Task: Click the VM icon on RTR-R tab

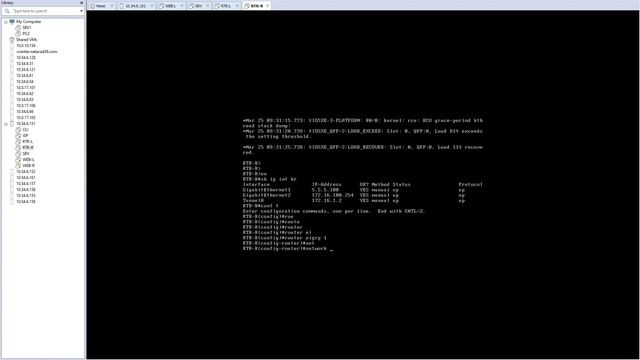Action: tap(247, 6)
